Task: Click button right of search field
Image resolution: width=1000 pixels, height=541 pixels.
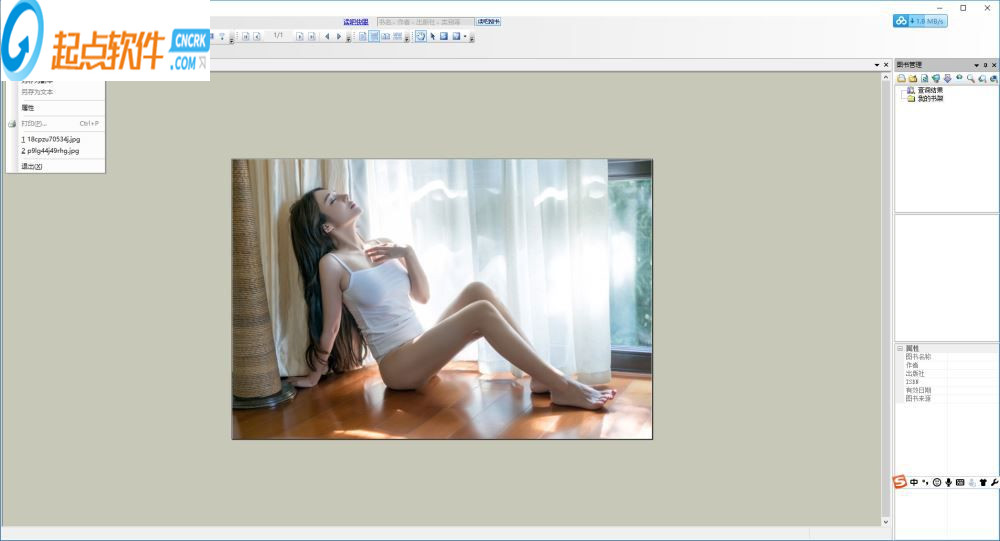Action: pos(488,22)
